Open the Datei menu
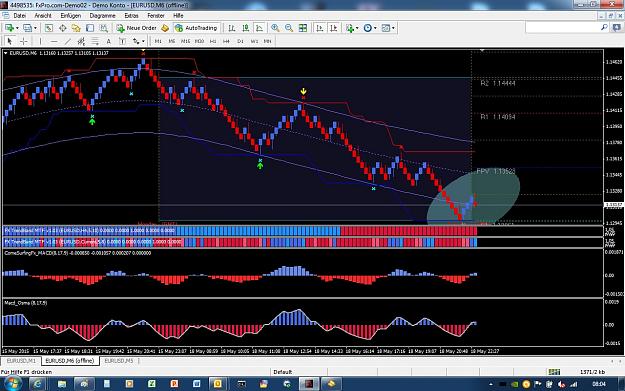Image resolution: width=625 pixels, height=391 pixels. click(x=19, y=16)
